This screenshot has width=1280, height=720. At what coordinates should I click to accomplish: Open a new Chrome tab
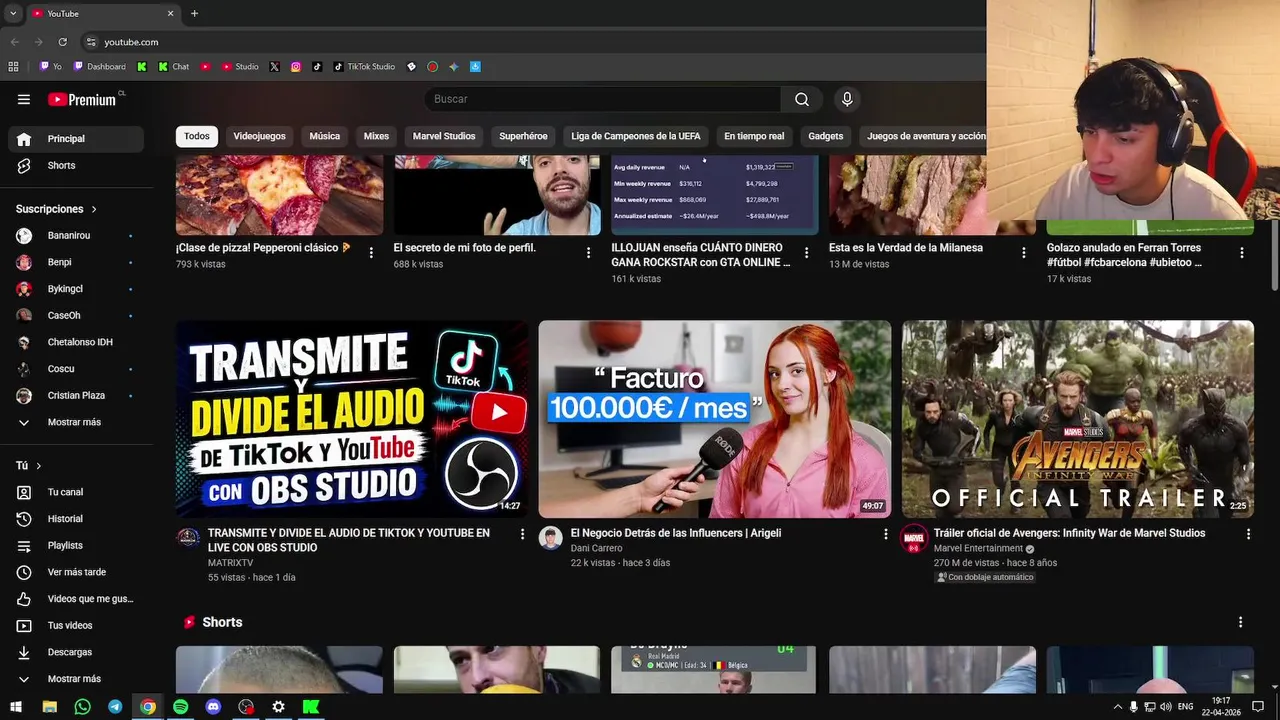(x=194, y=13)
